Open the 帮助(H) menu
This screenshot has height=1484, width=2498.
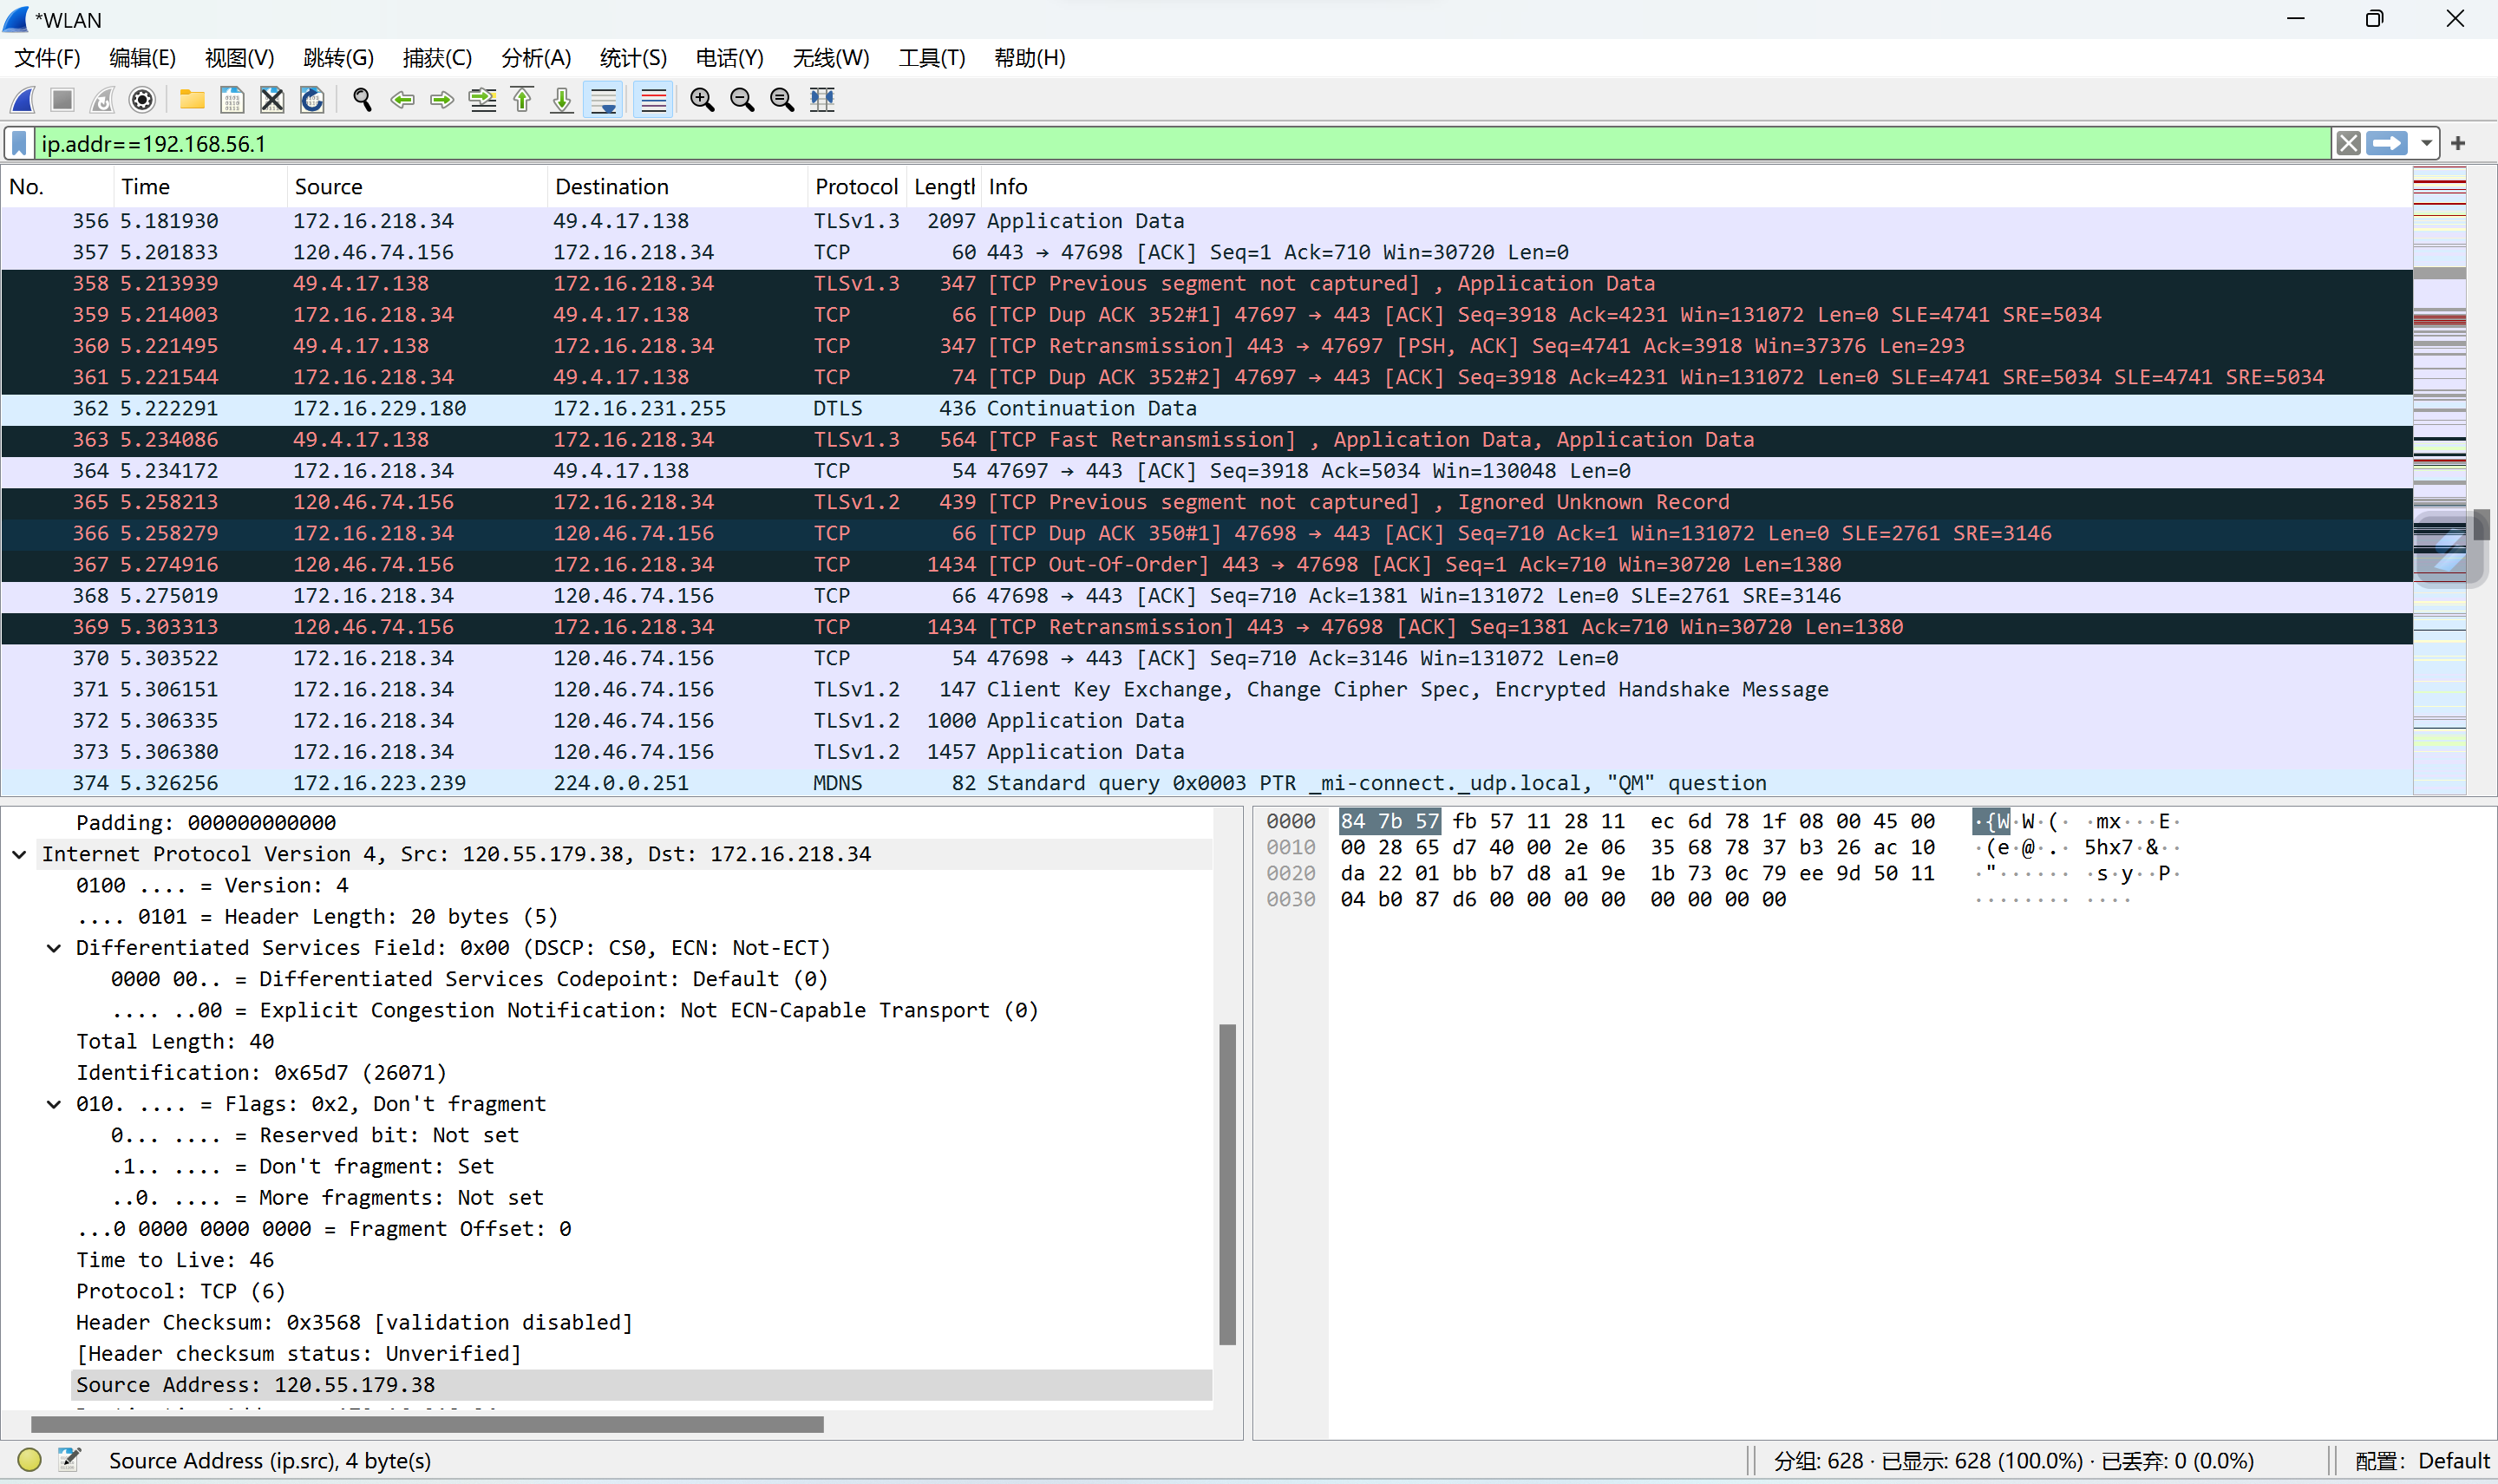pyautogui.click(x=1030, y=58)
